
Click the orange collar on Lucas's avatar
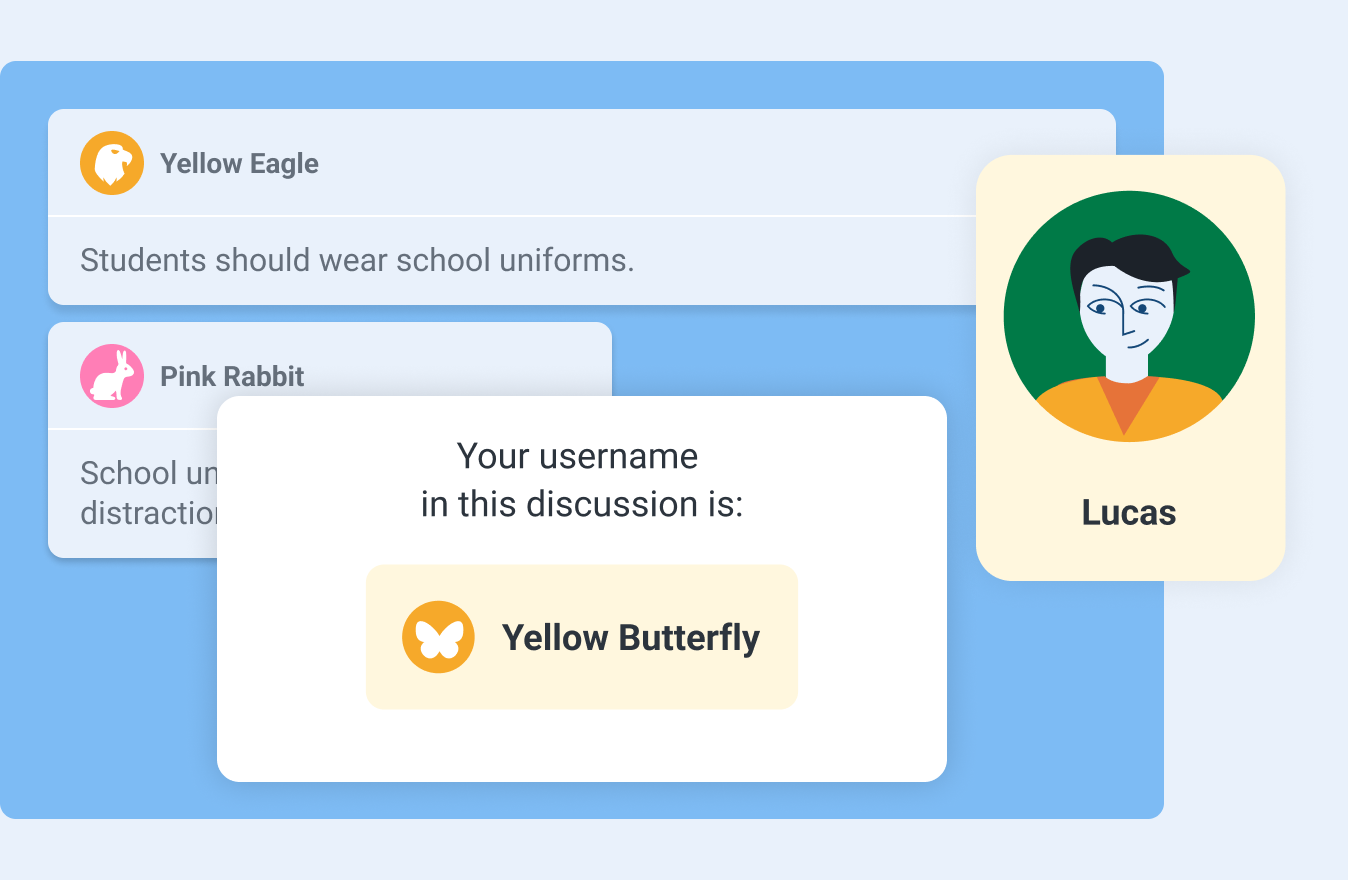click(1128, 403)
